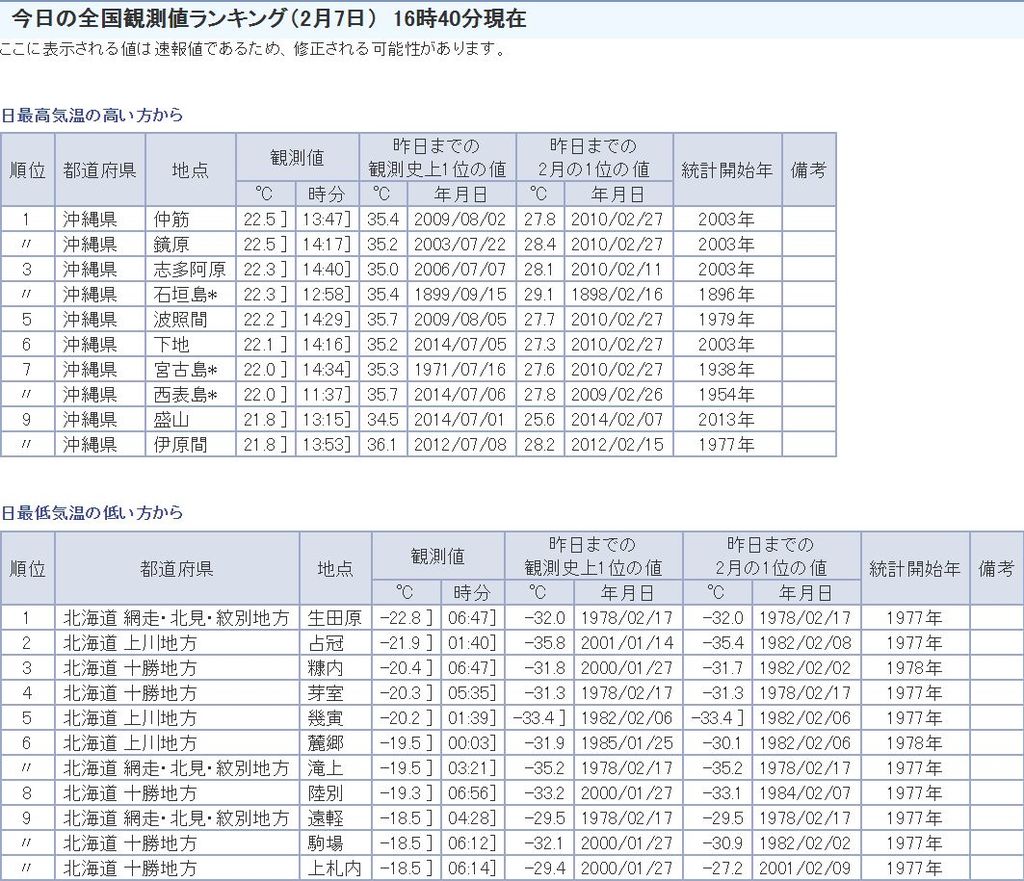Select the 鏡原 station entry

pyautogui.click(x=171, y=244)
